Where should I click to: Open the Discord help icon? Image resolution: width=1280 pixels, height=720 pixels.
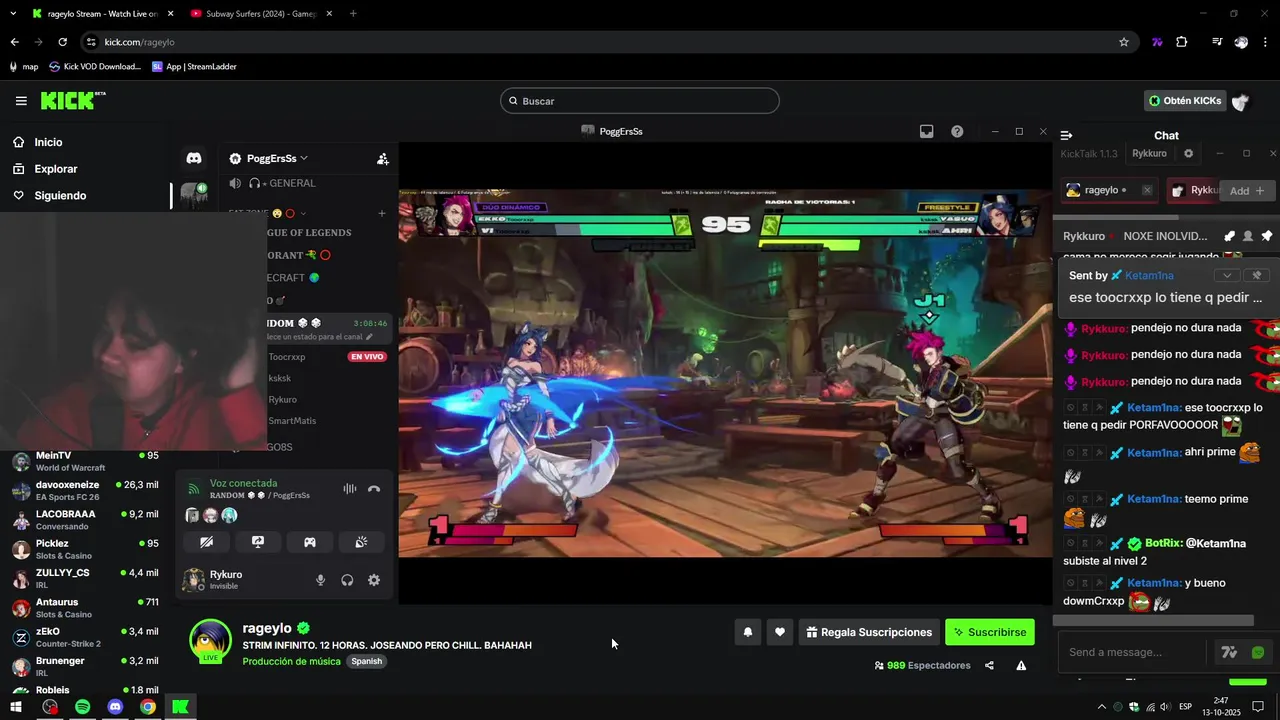pyautogui.click(x=957, y=131)
